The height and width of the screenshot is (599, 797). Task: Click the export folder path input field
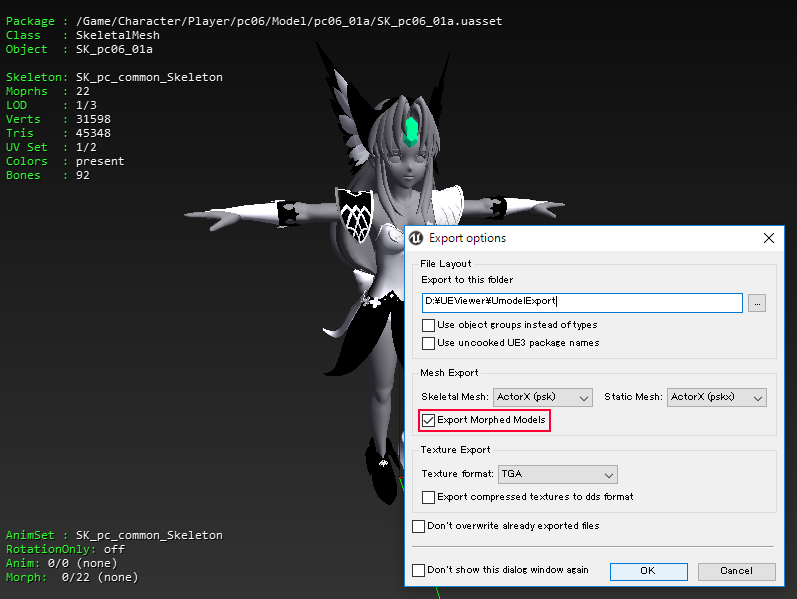point(582,303)
